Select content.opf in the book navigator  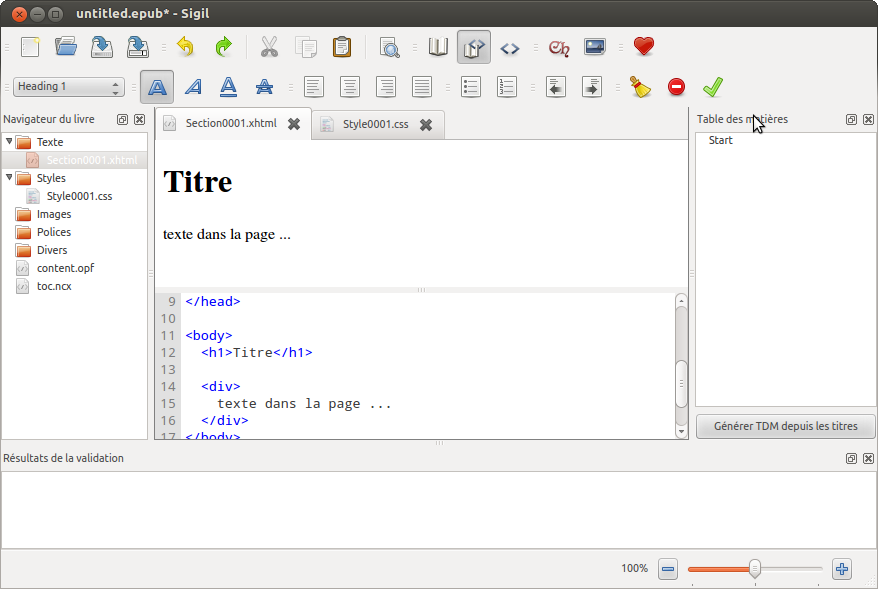66,268
